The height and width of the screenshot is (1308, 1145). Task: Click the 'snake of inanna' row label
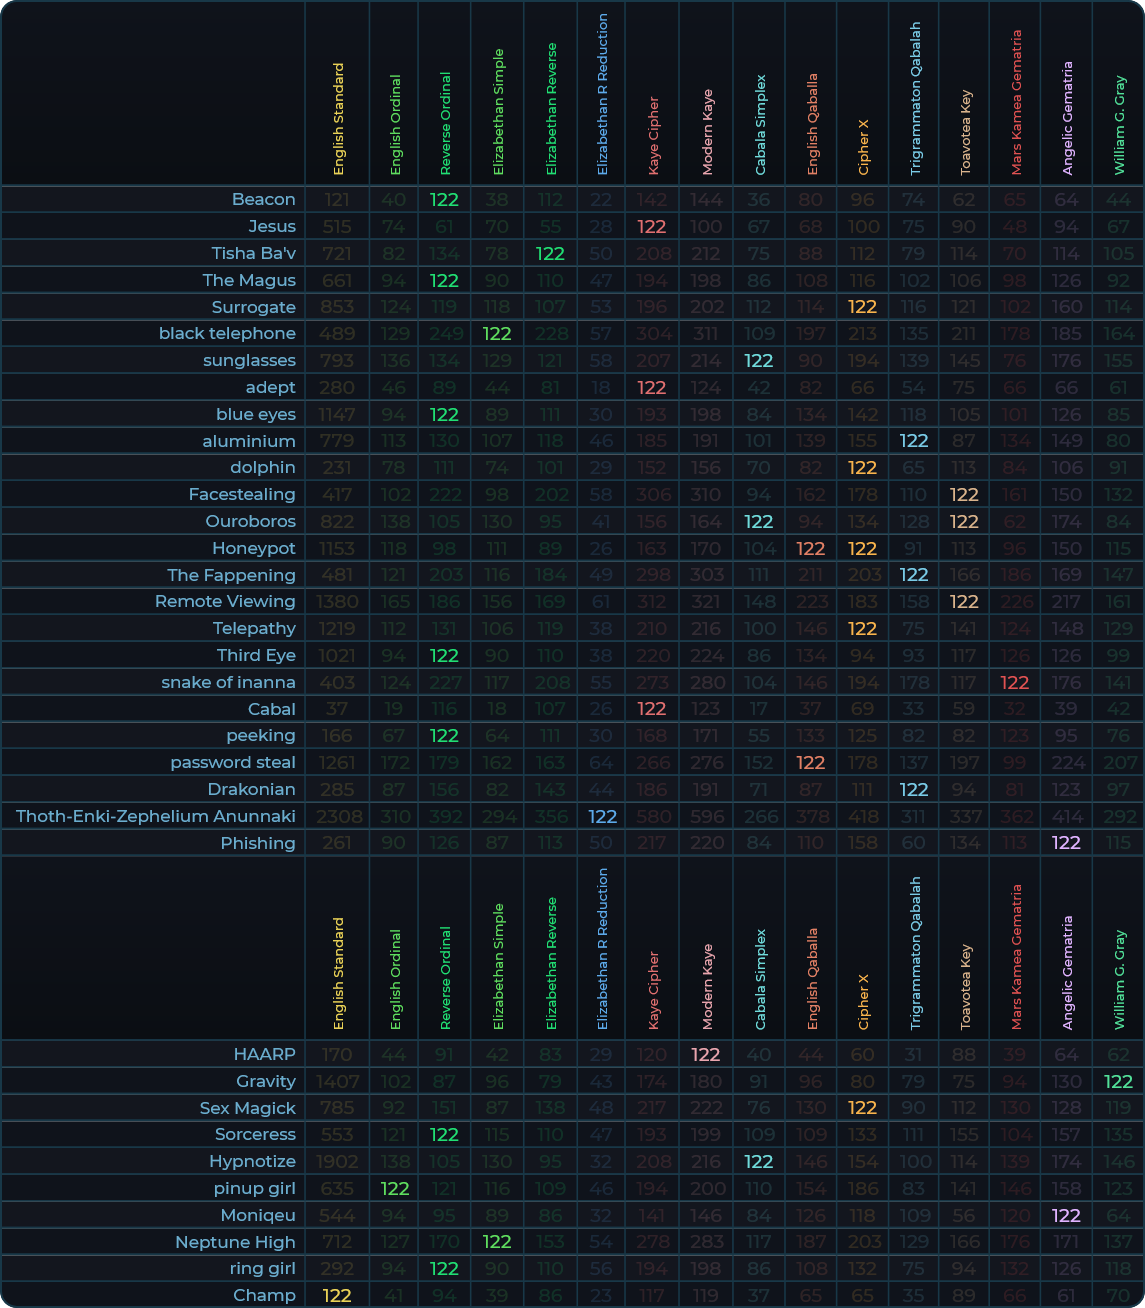coord(228,682)
